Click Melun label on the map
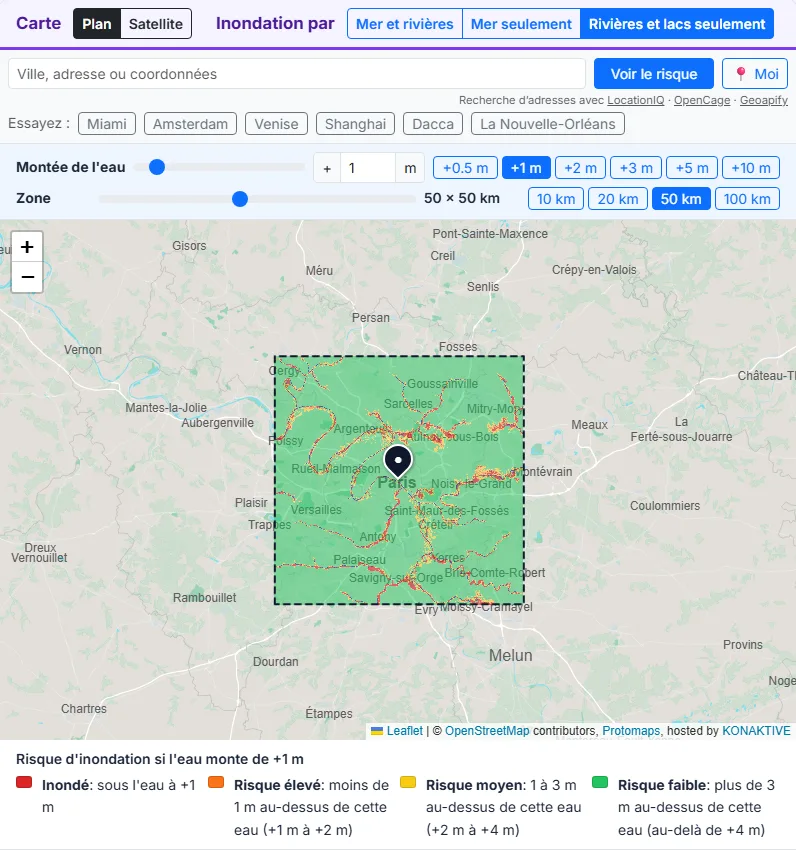The height and width of the screenshot is (850, 796). point(510,655)
